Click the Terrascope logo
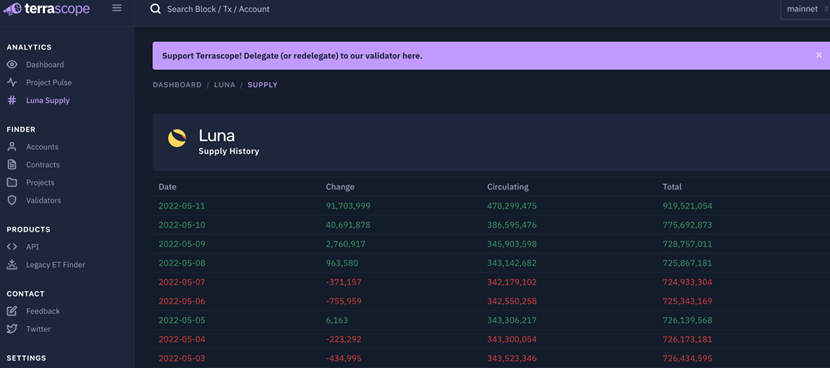Viewport: 830px width, 368px height. pyautogui.click(x=46, y=8)
